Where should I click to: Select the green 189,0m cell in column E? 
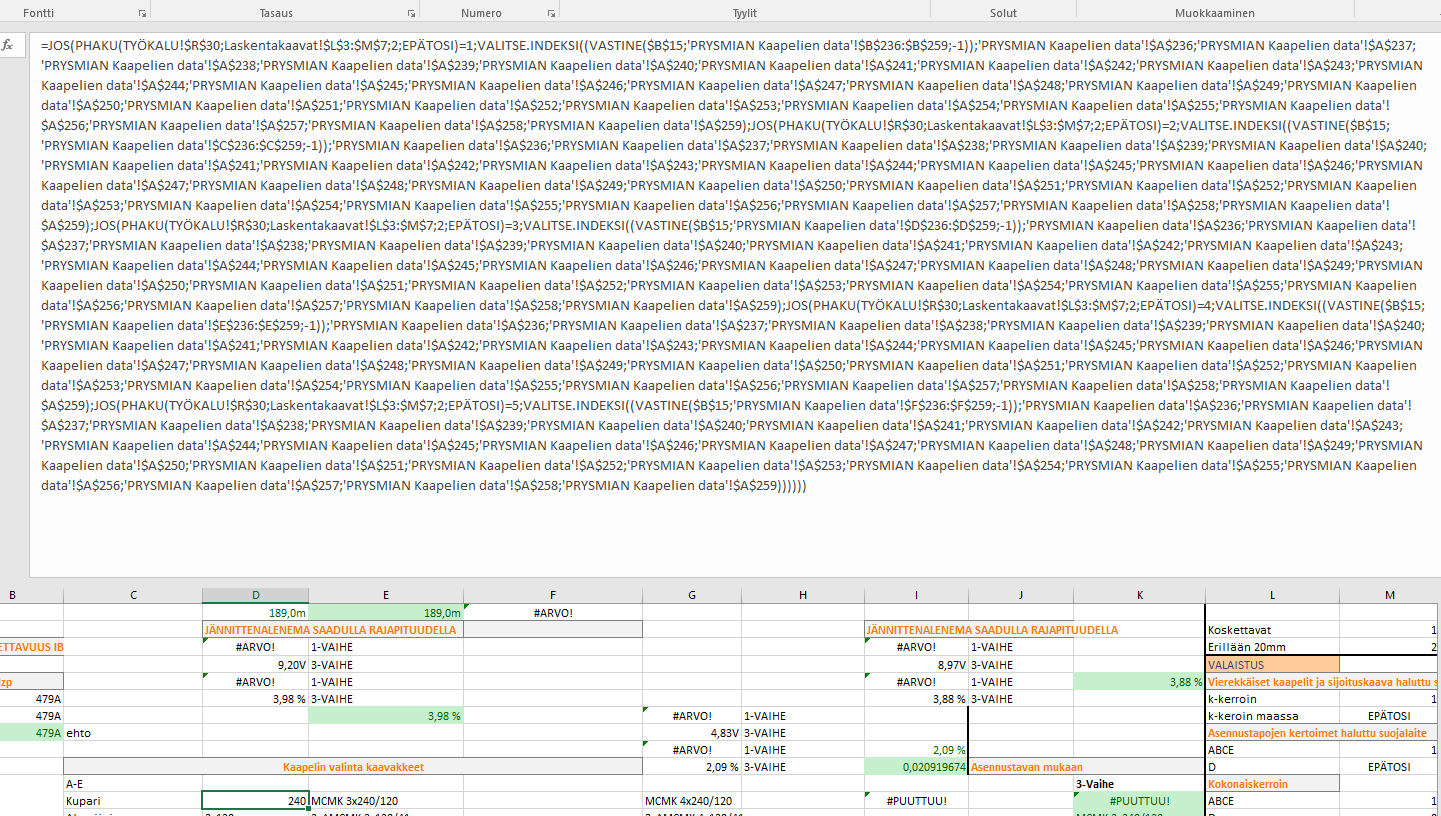[x=386, y=613]
